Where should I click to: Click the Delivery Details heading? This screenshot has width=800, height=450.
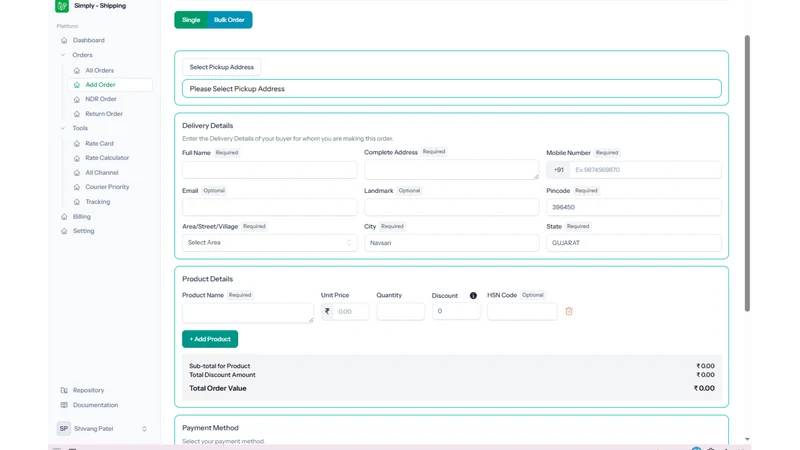pyautogui.click(x=208, y=126)
